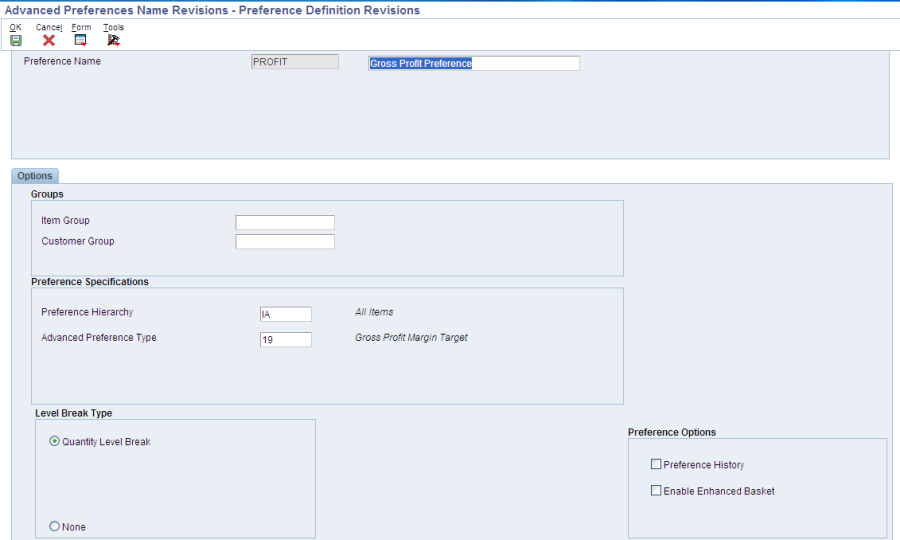Click the 'All Items' hierarchy description text
The image size is (900, 540).
[x=374, y=312]
